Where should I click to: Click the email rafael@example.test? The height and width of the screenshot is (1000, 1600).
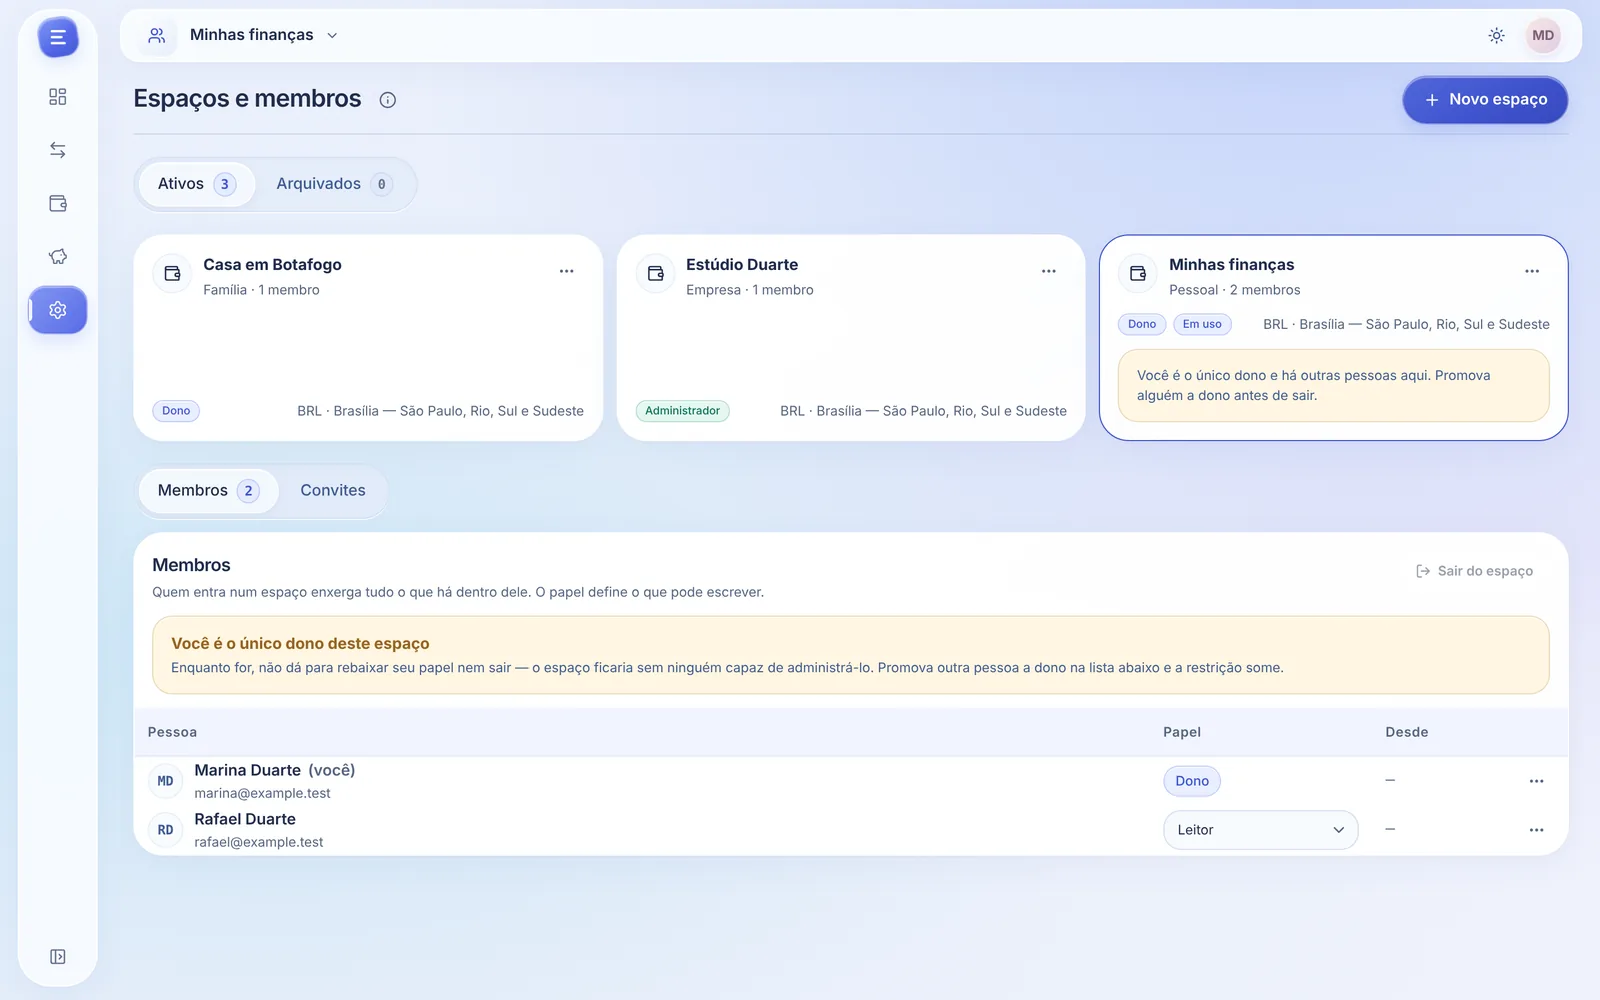(258, 842)
